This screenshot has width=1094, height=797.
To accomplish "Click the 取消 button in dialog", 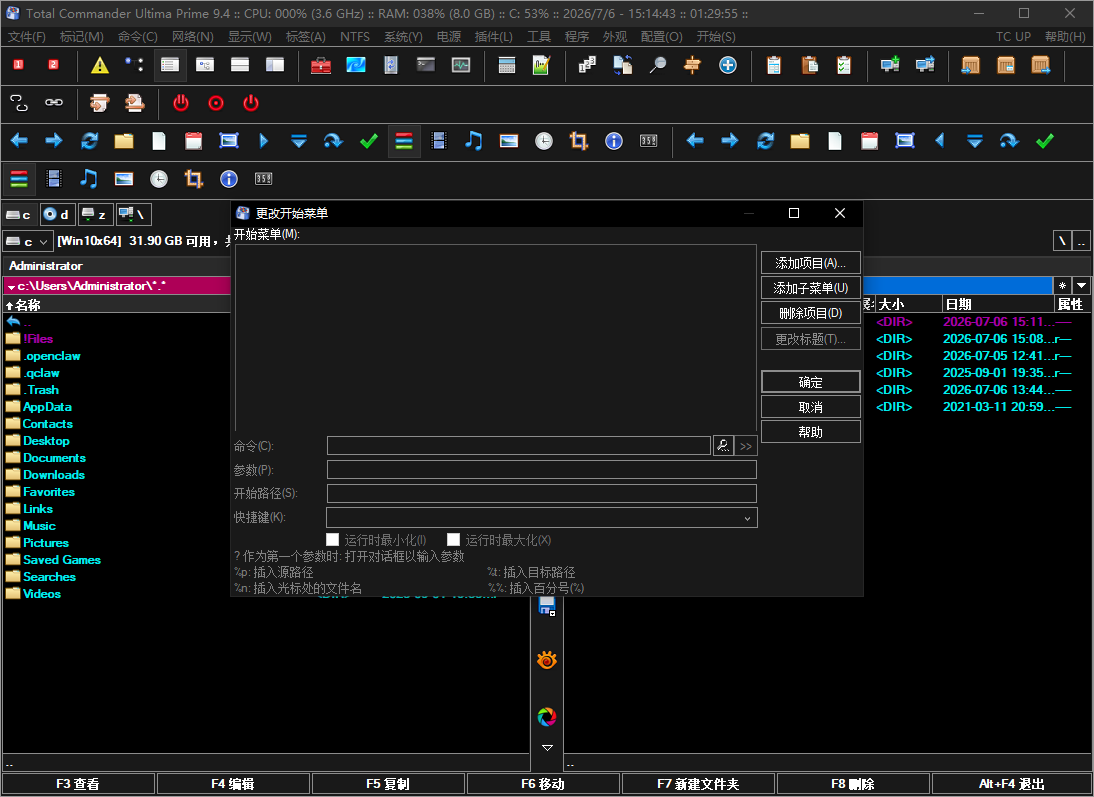I will point(810,407).
